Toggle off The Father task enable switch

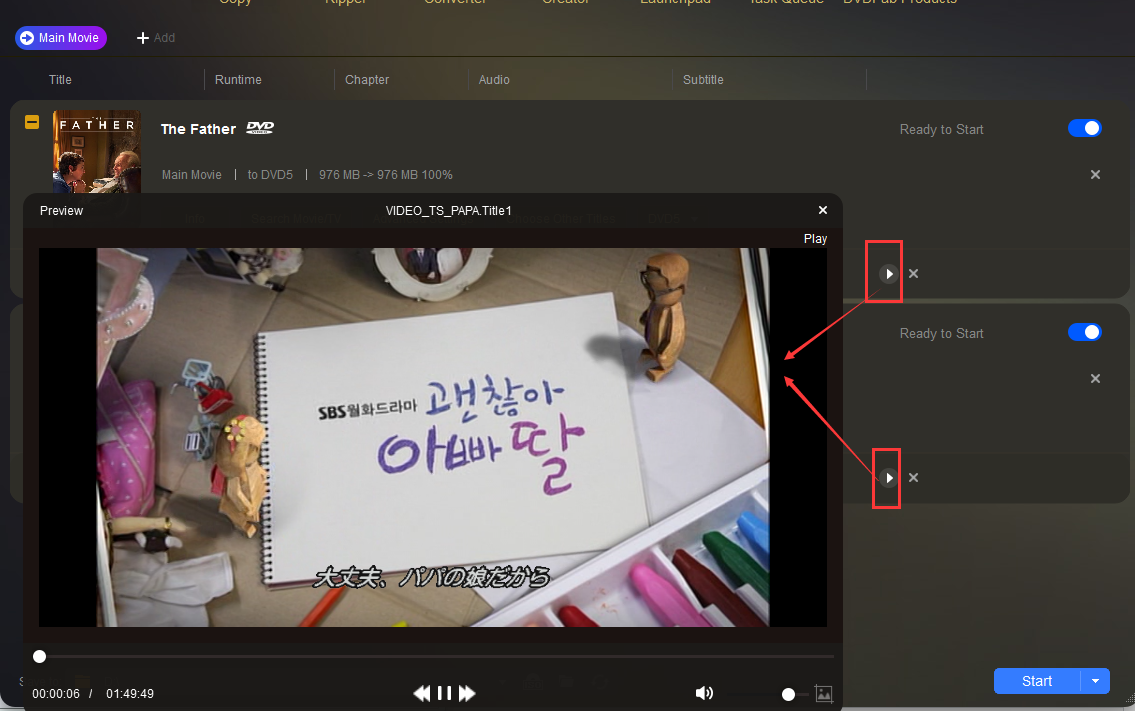pyautogui.click(x=1084, y=128)
